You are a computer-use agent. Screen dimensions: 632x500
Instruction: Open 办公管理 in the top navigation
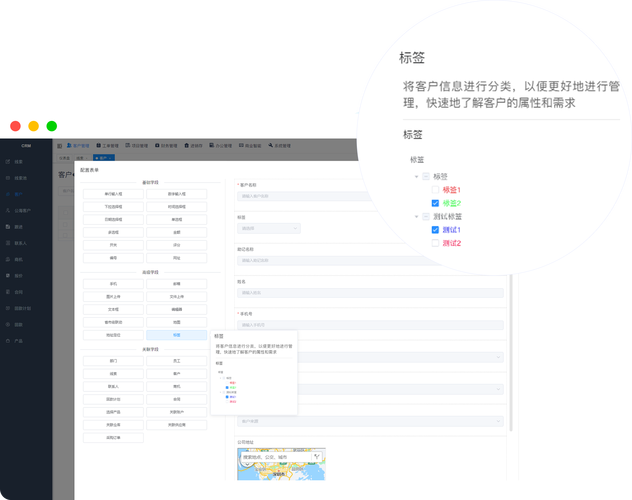pyautogui.click(x=220, y=145)
